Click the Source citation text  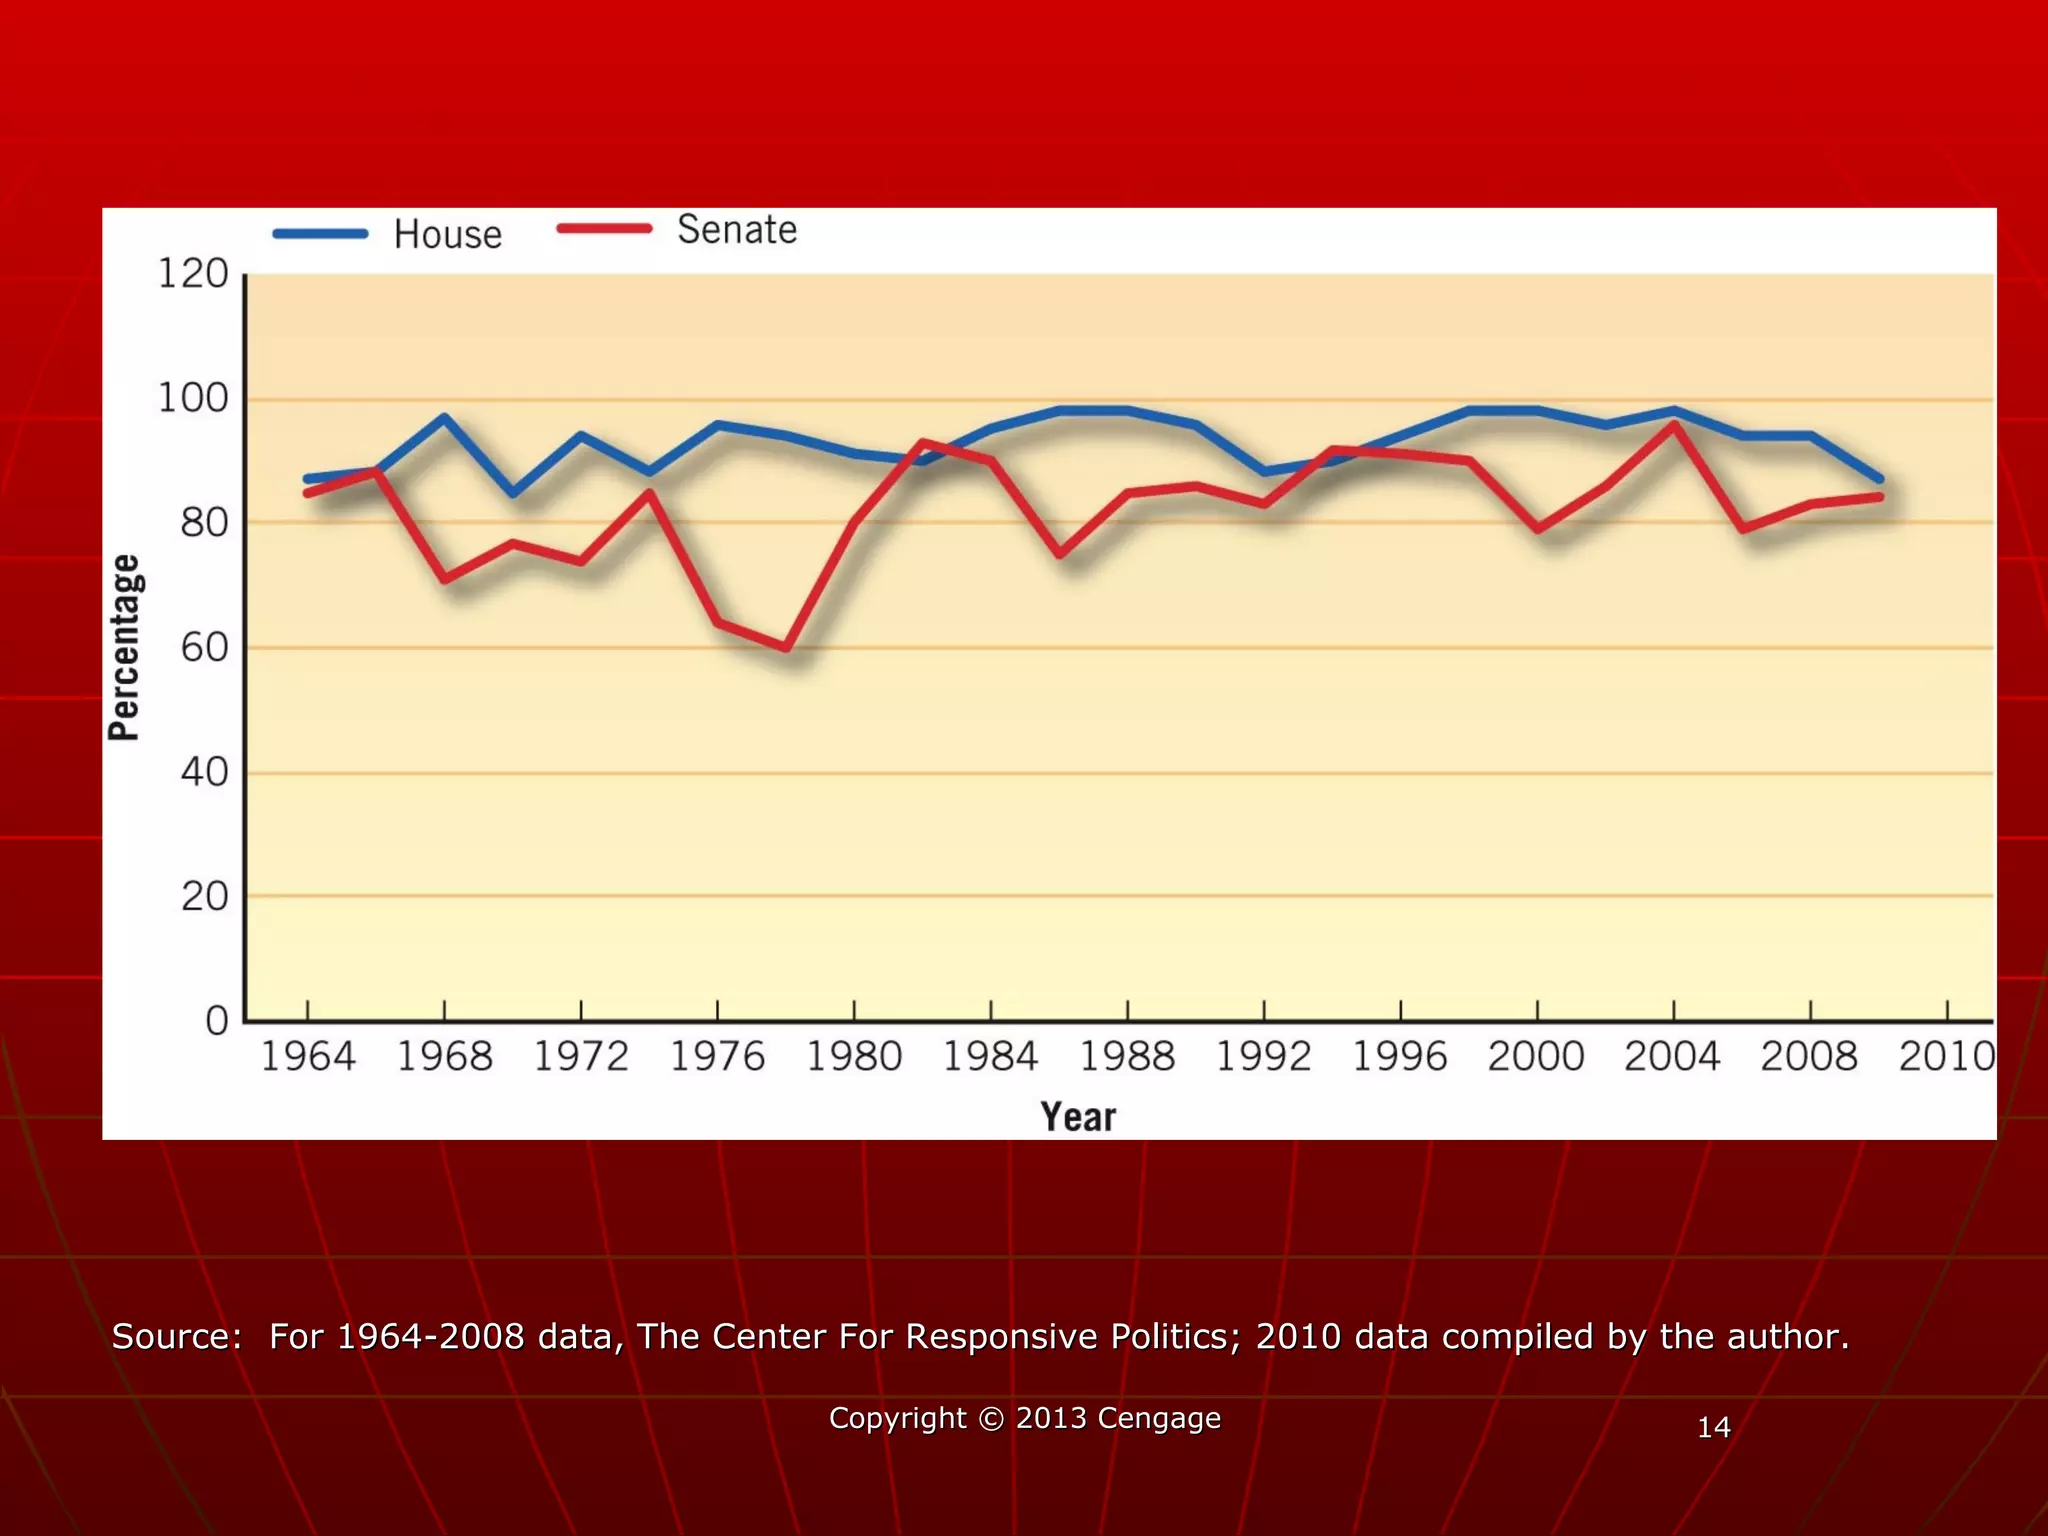pos(980,1336)
